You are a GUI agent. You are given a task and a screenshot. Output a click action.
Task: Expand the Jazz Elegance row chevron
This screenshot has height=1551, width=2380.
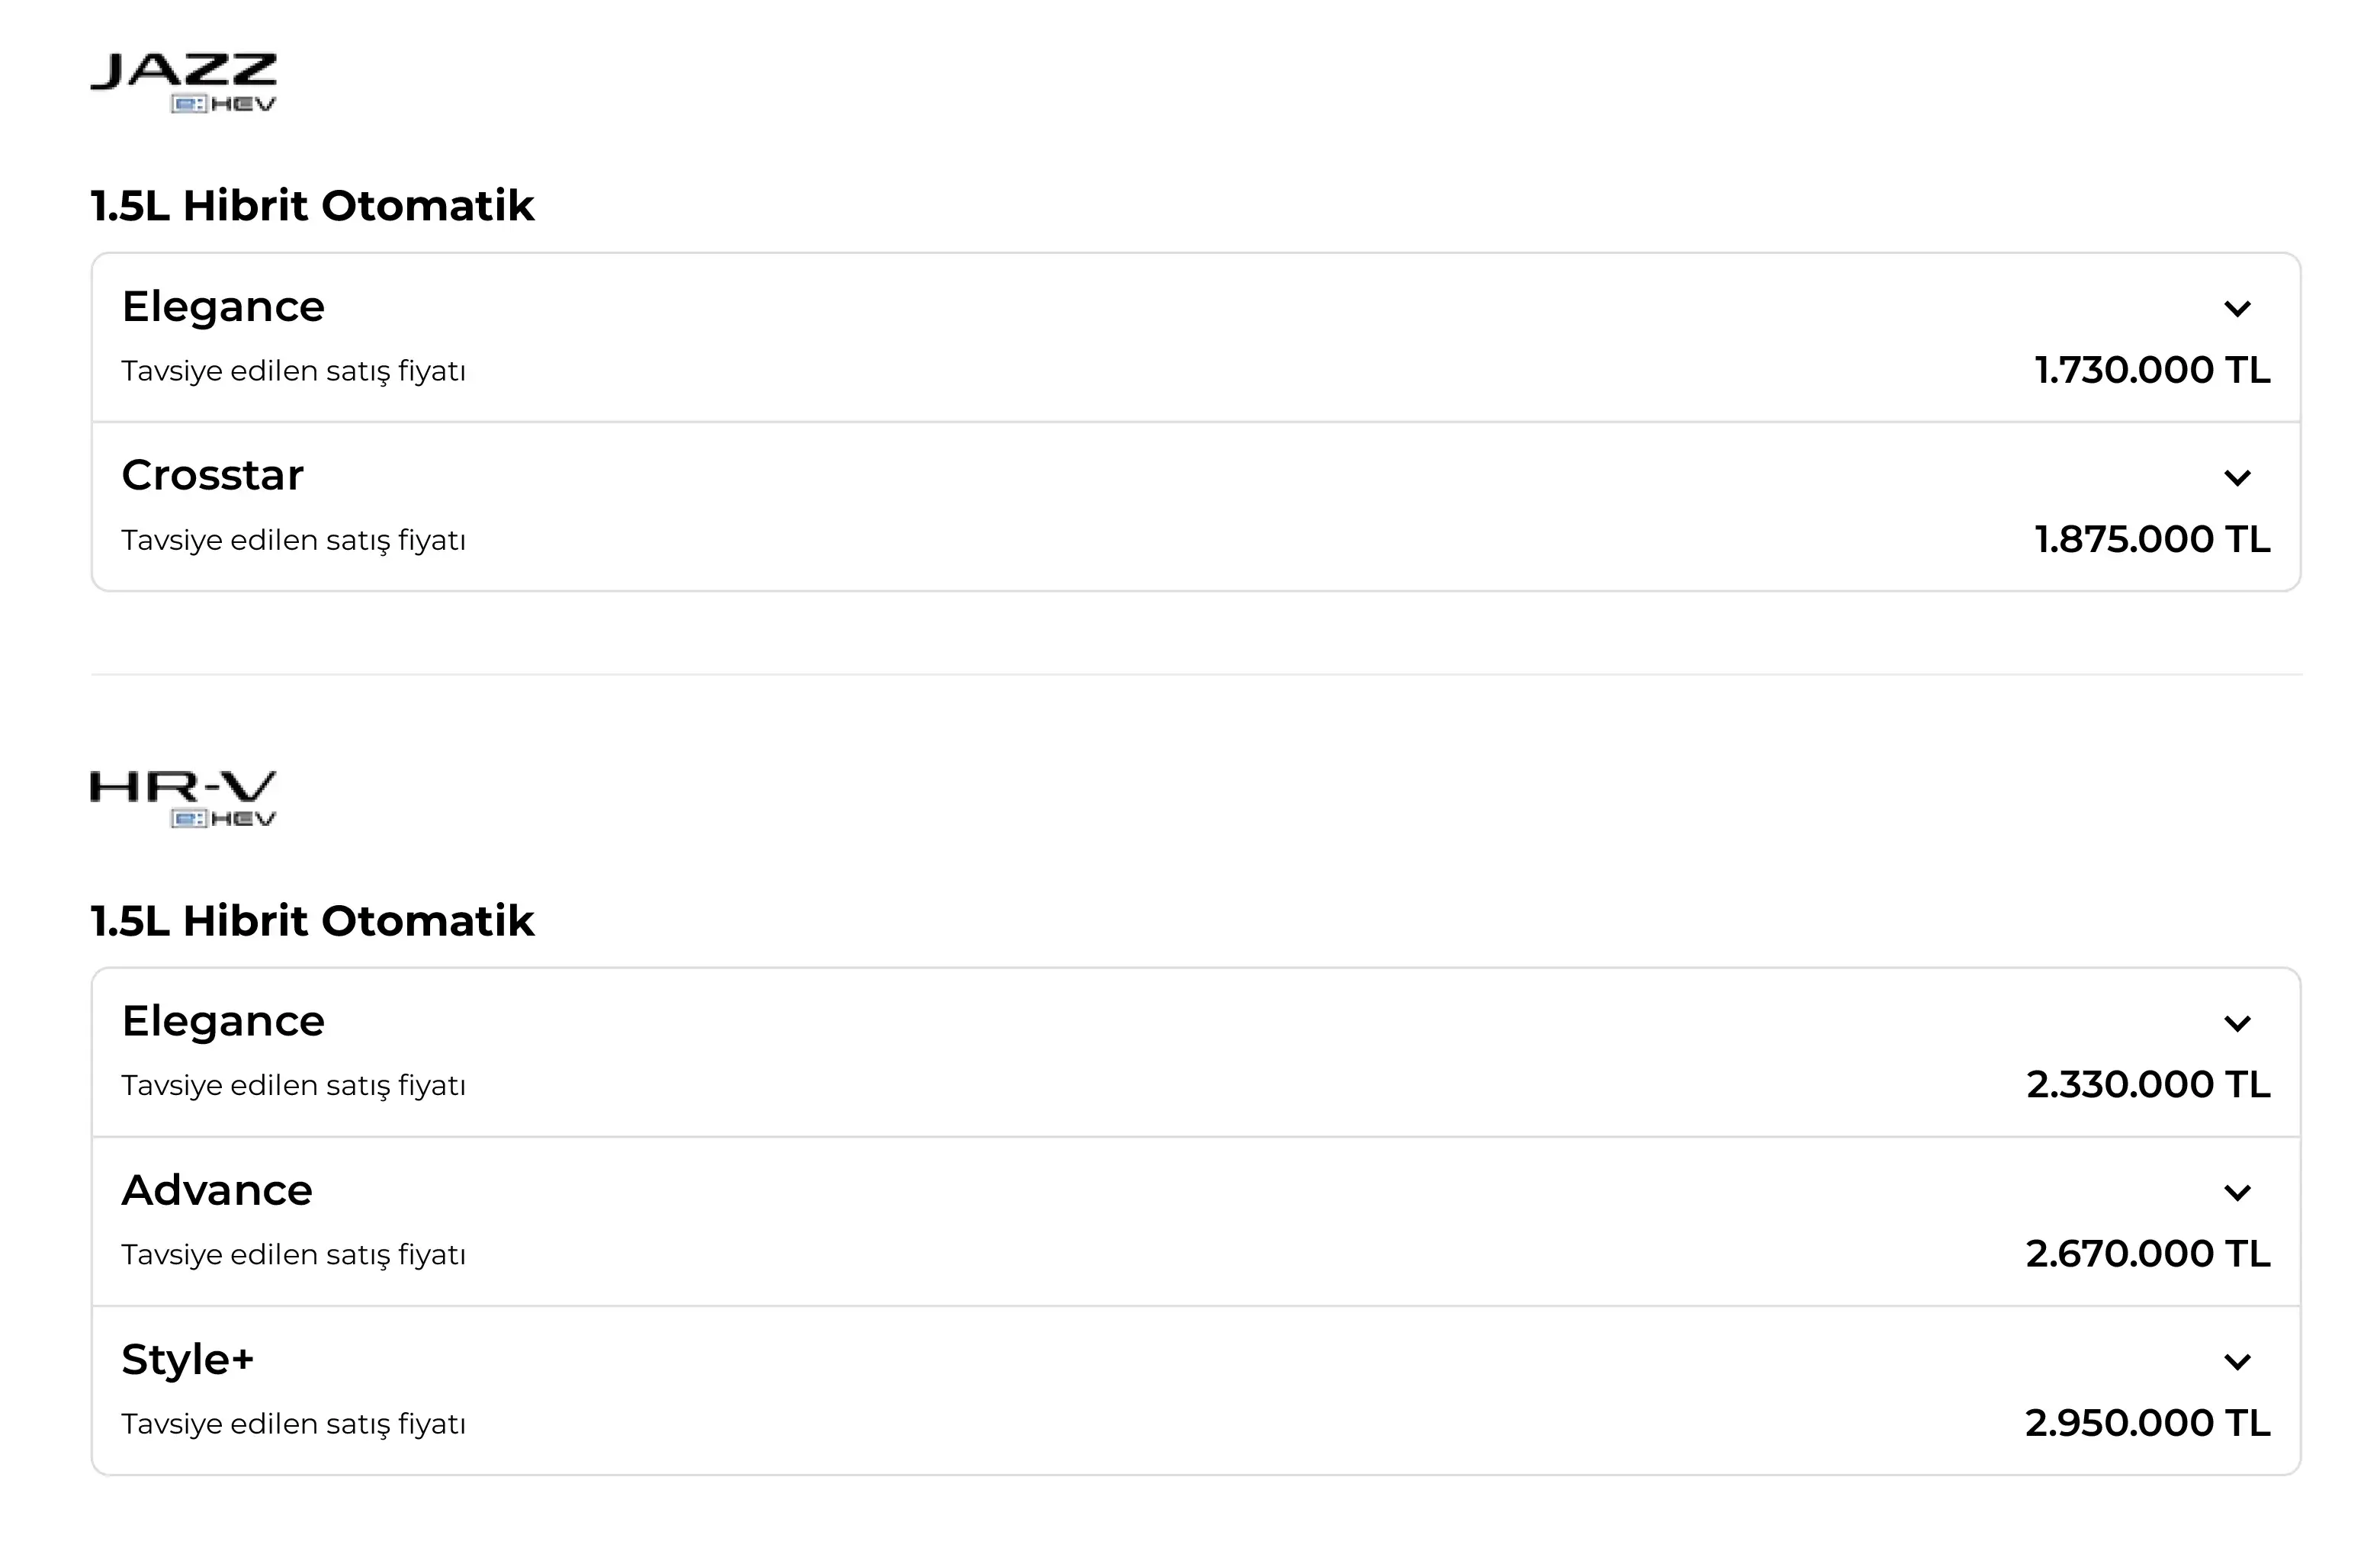click(x=2237, y=309)
